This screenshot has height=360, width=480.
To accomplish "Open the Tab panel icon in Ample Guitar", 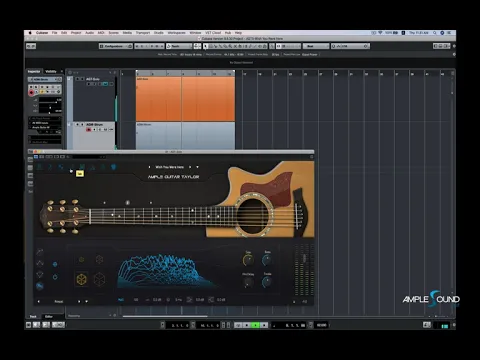I will (x=72, y=167).
